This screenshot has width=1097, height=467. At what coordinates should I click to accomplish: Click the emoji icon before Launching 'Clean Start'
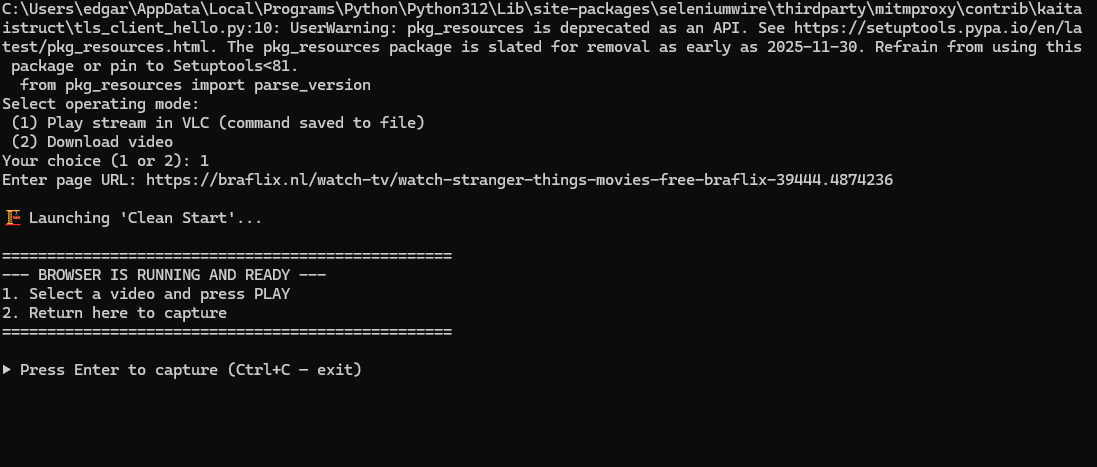click(x=13, y=218)
